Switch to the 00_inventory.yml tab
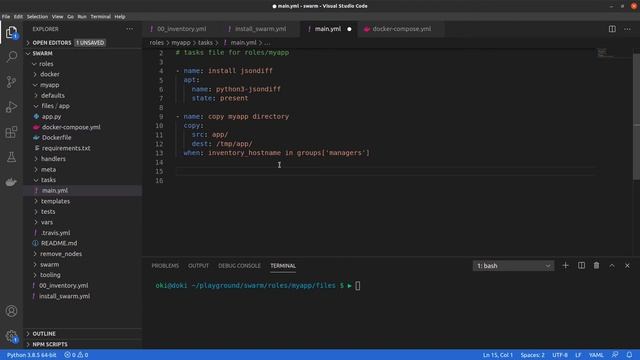 (182, 29)
